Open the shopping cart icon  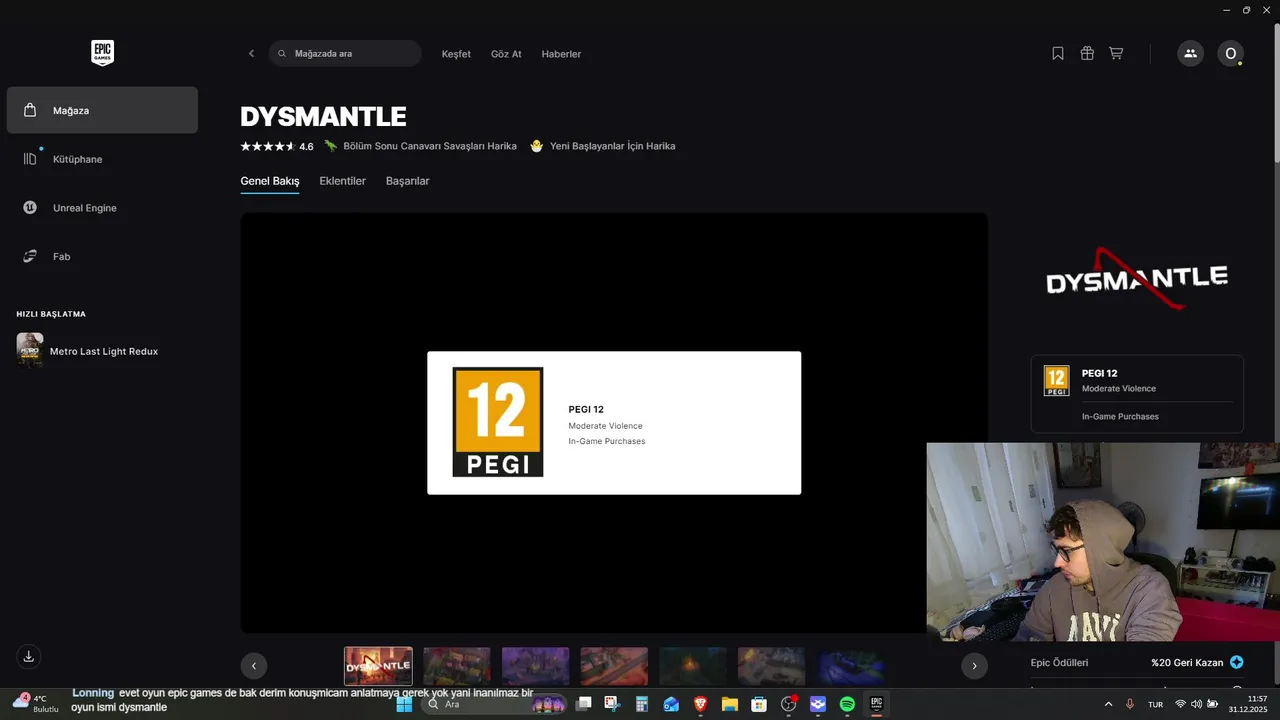[x=1116, y=54]
